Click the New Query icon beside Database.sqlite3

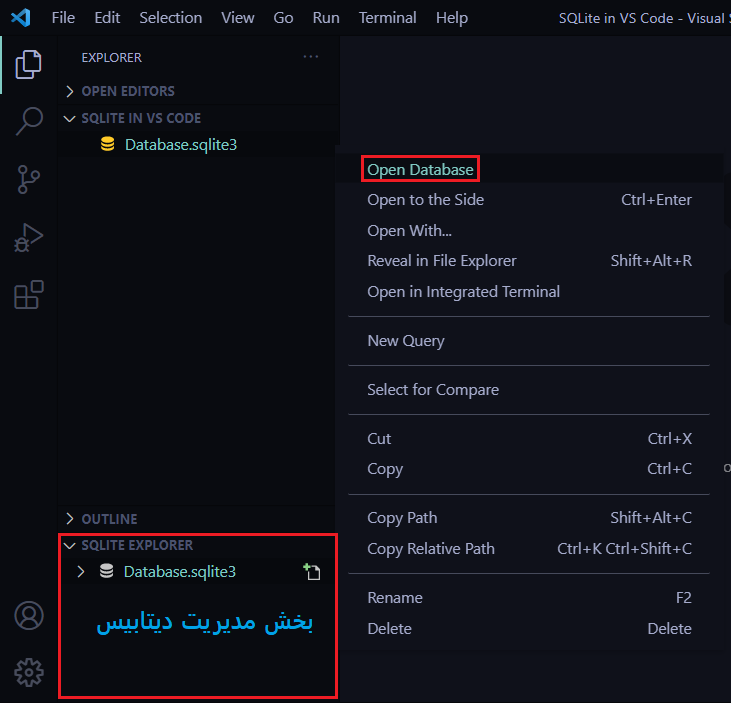point(312,572)
